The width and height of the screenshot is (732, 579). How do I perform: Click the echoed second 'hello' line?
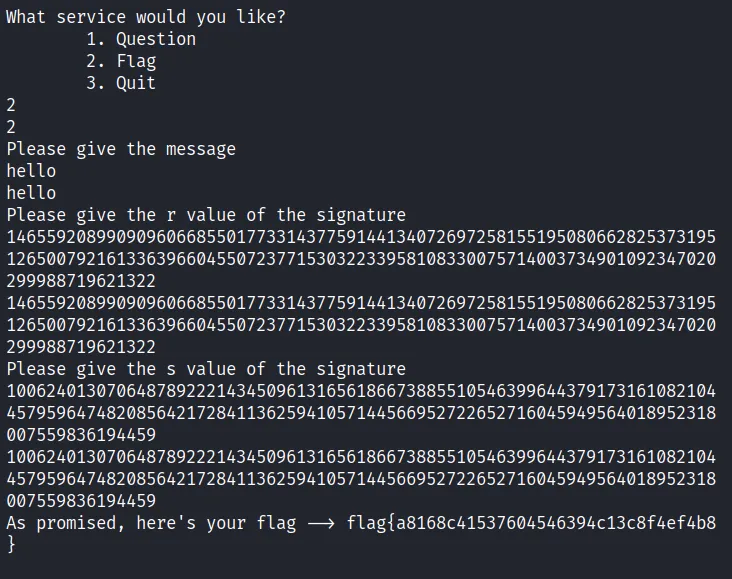coord(31,193)
